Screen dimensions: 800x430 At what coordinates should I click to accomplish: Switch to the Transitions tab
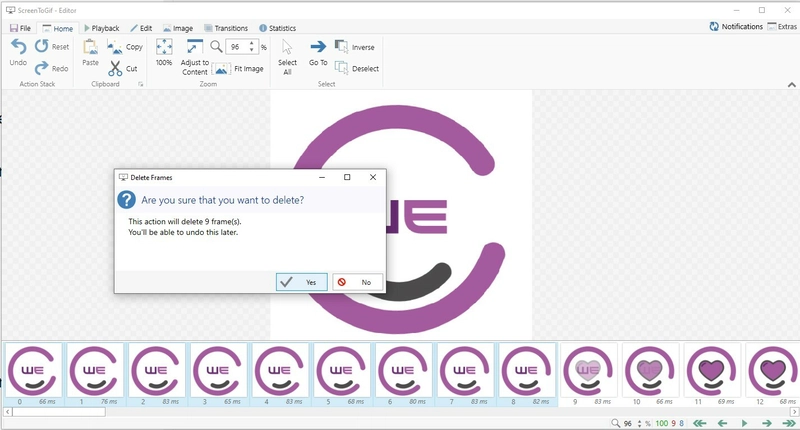(226, 28)
